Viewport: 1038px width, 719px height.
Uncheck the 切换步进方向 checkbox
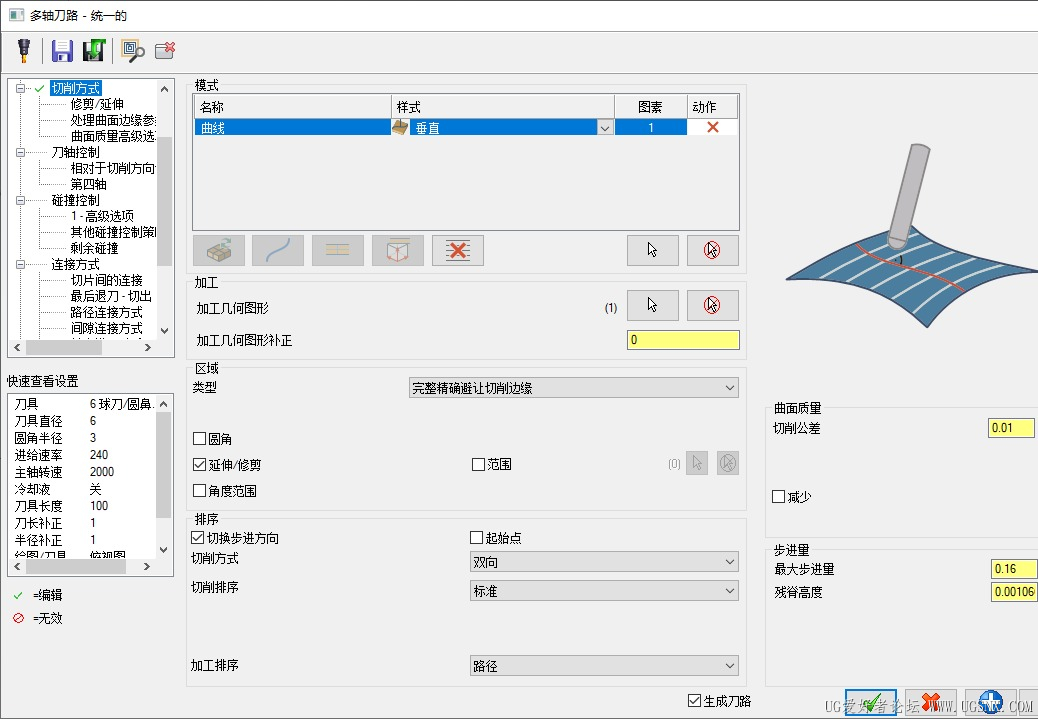[197, 538]
